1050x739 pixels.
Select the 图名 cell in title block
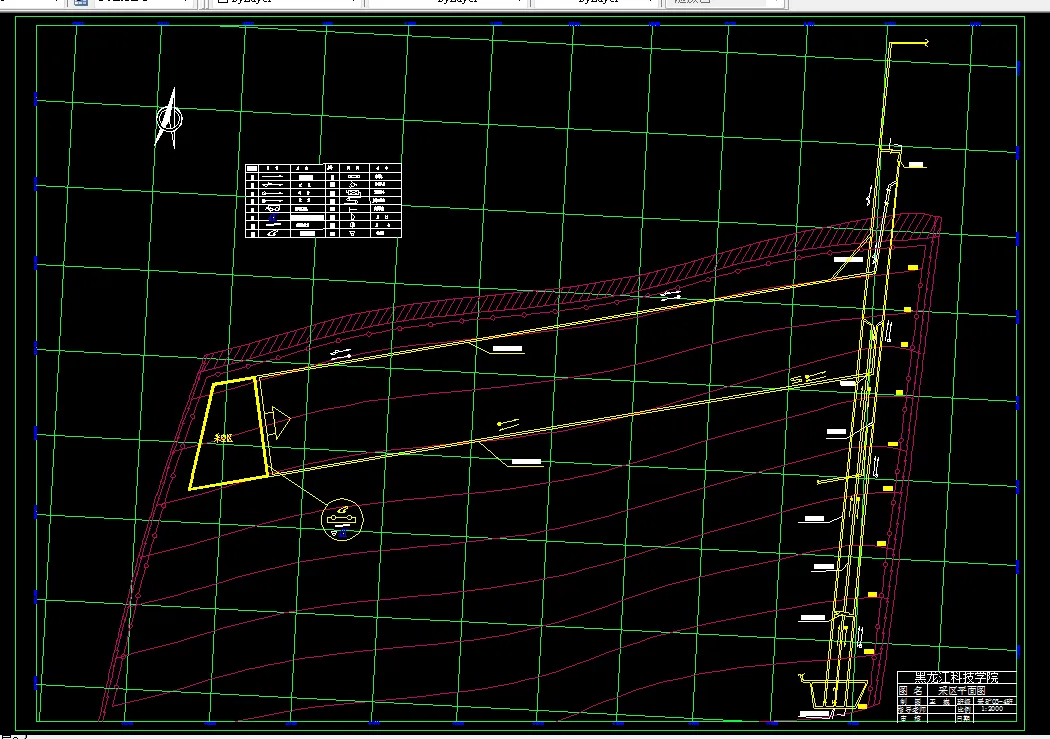coord(911,690)
